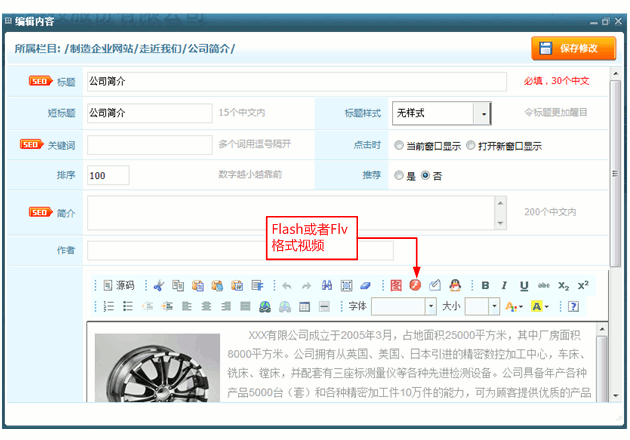Click the 关键词 keyword input field
Screen dimensions: 630x440
pos(149,145)
